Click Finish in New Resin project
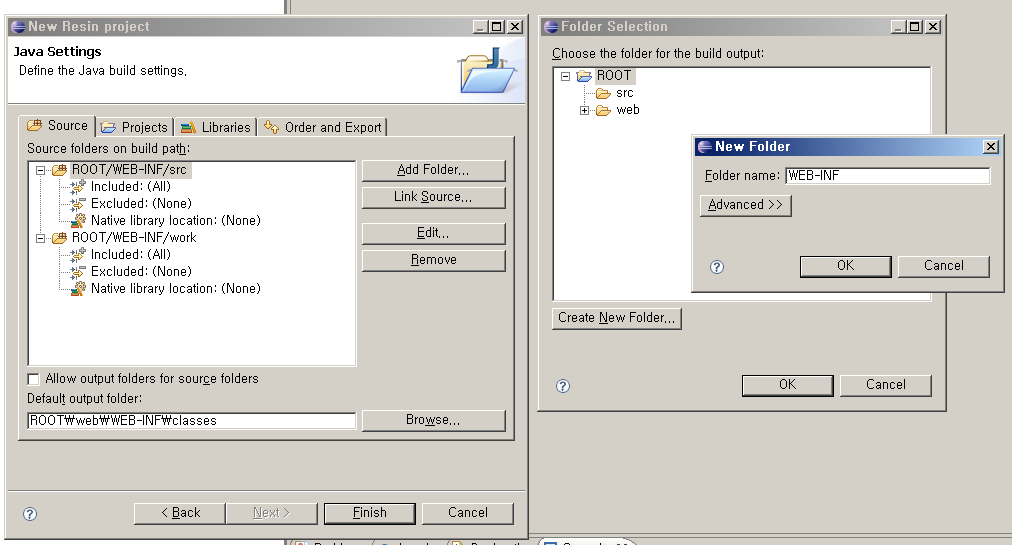 click(x=370, y=513)
